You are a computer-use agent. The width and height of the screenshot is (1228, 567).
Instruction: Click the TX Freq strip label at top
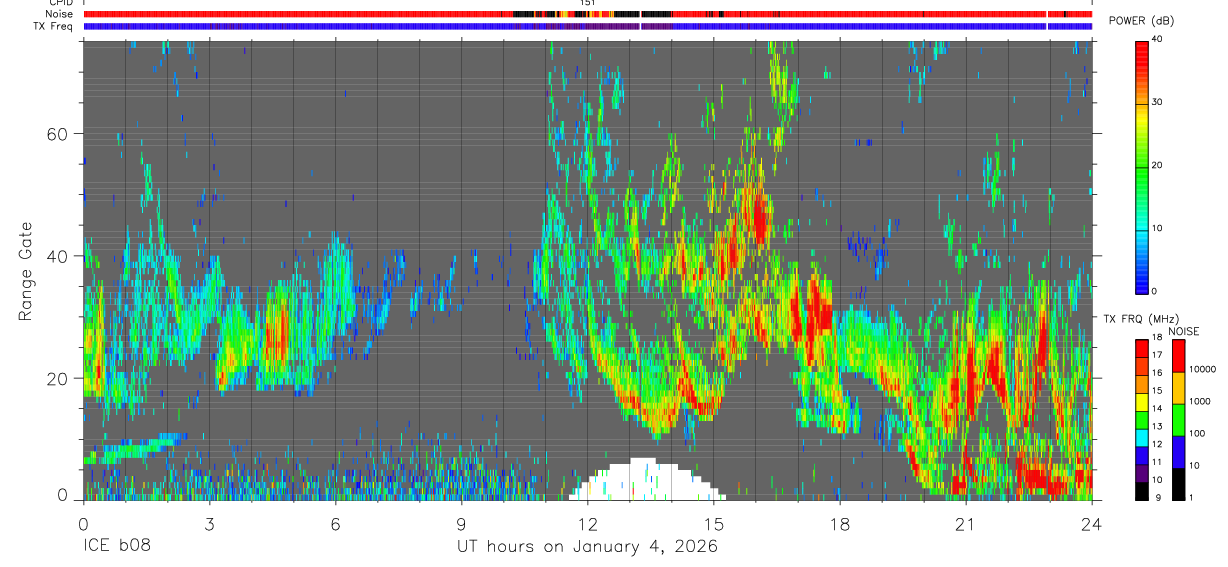coord(54,26)
